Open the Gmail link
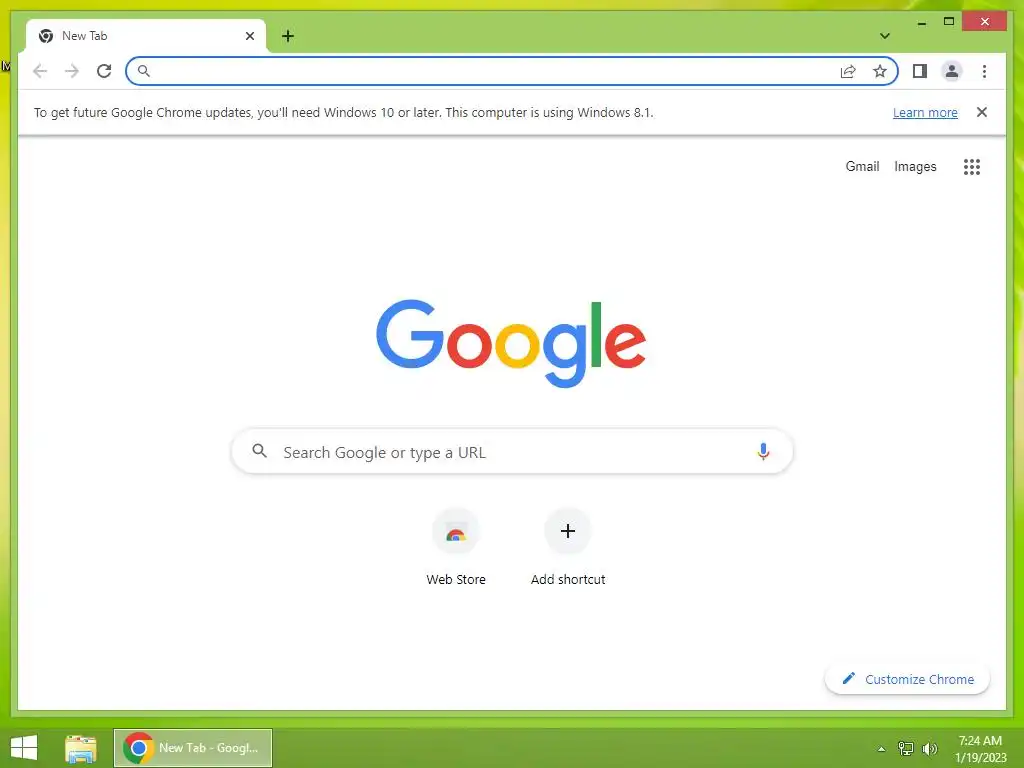Screen dimensions: 1024x768 coord(862,167)
